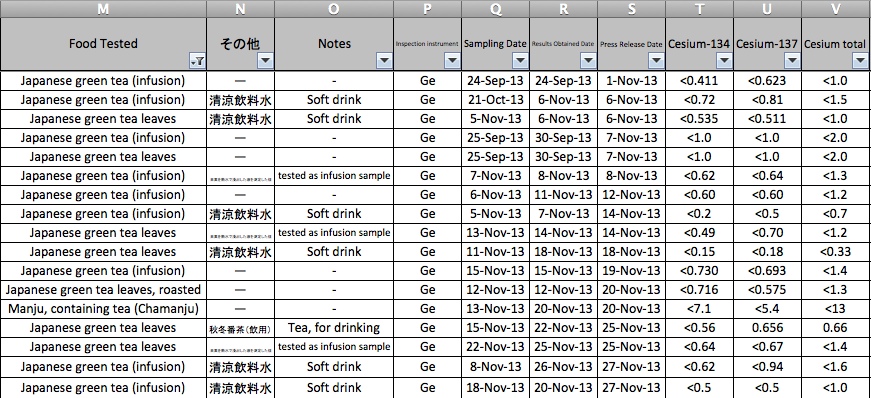
Task: Select column T header
Action: pos(699,8)
